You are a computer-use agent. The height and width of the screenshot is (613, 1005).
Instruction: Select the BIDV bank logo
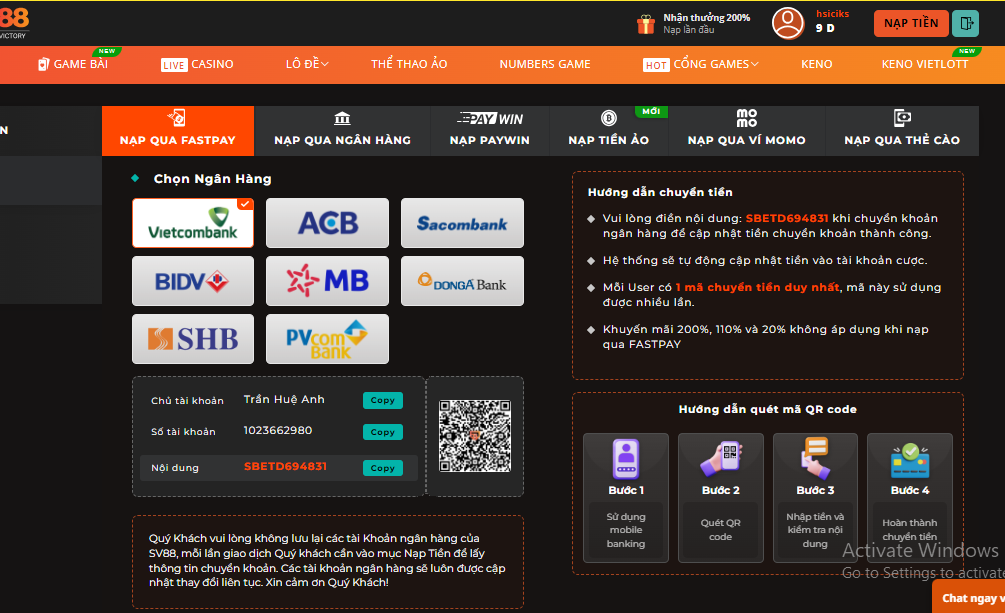(193, 281)
